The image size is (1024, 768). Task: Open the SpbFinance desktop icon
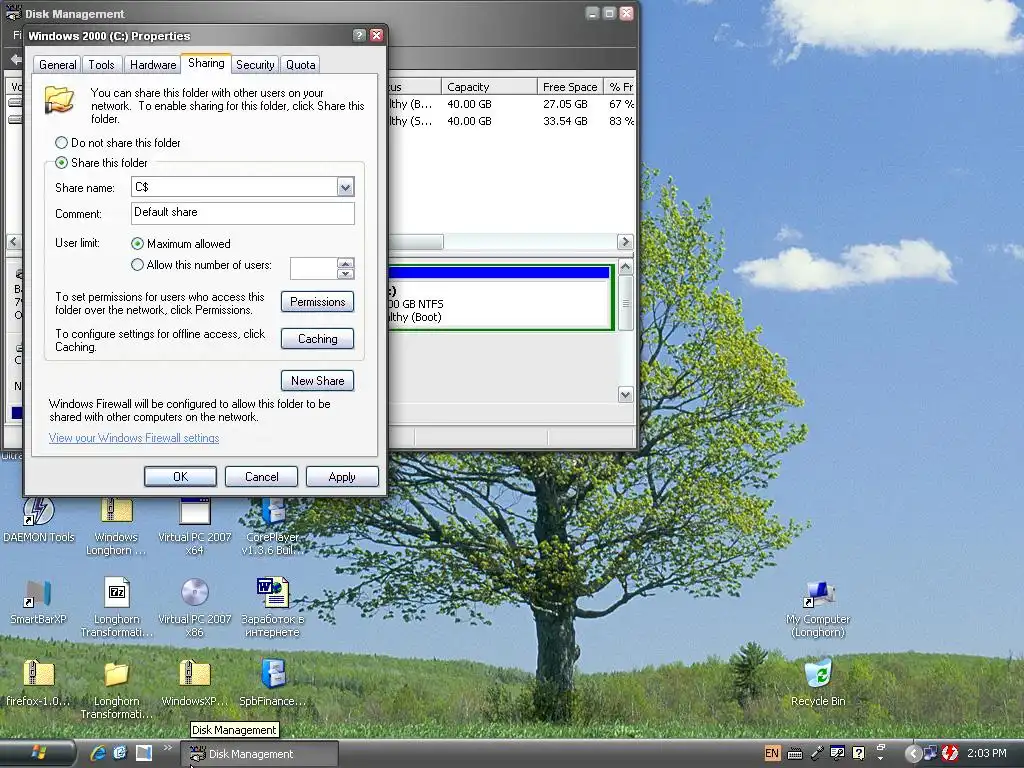[272, 684]
